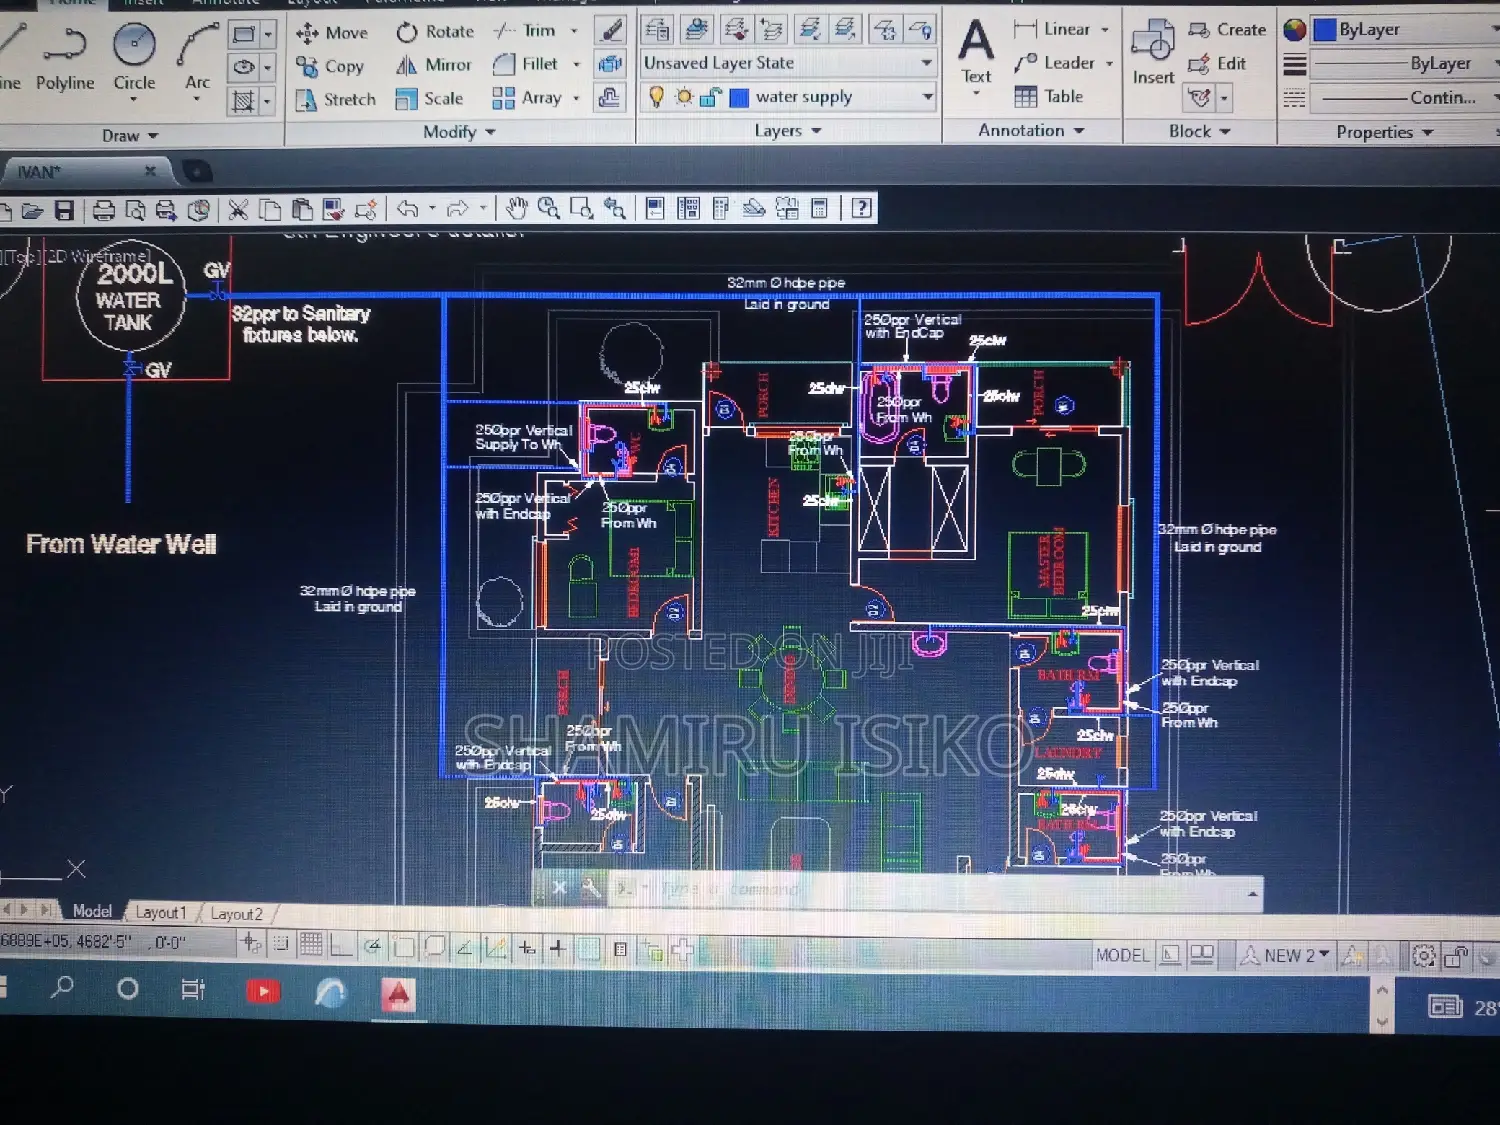Screen dimensions: 1500x1125
Task: Toggle layer freeze sun icon
Action: (683, 97)
